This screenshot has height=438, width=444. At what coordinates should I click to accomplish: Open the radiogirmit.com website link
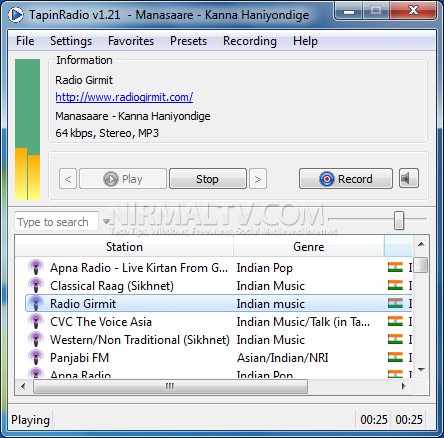tap(124, 97)
